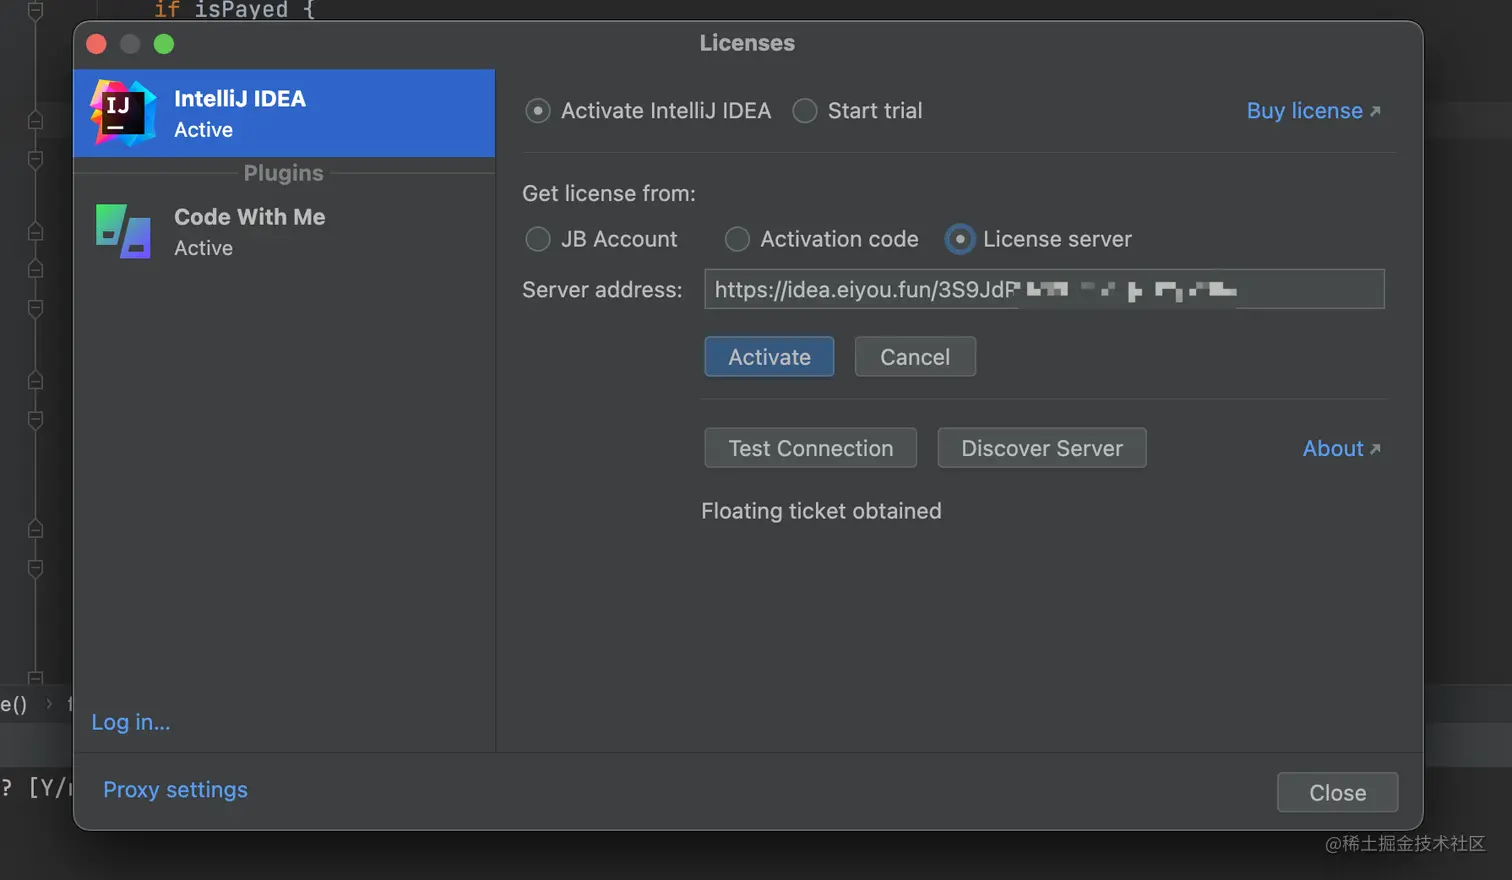
Task: Select JB Account as license source
Action: [x=538, y=239]
